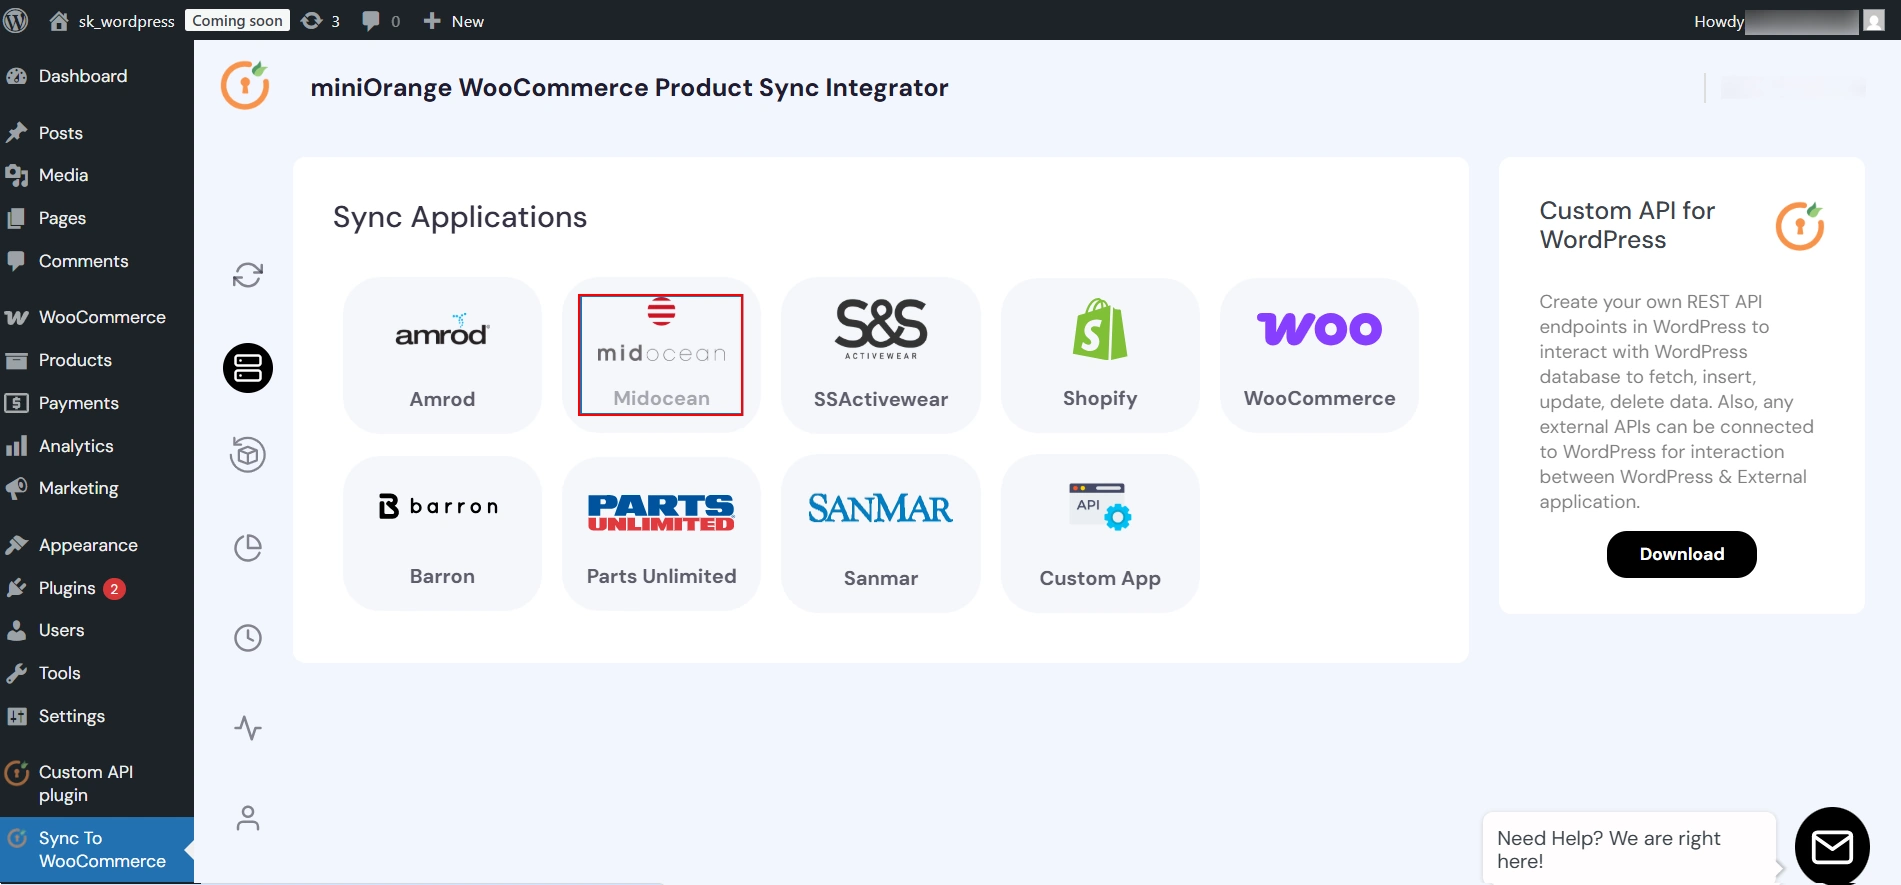Viewport: 1901px width, 885px height.
Task: Select the Barron application card
Action: [442, 533]
